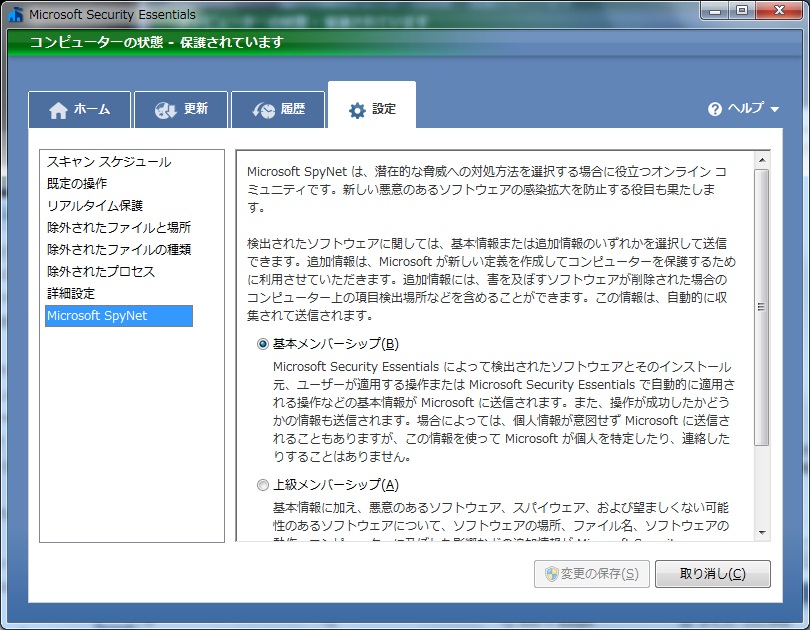810x630 pixels.
Task: Click the gear icon on 設定 tab
Action: 357,110
